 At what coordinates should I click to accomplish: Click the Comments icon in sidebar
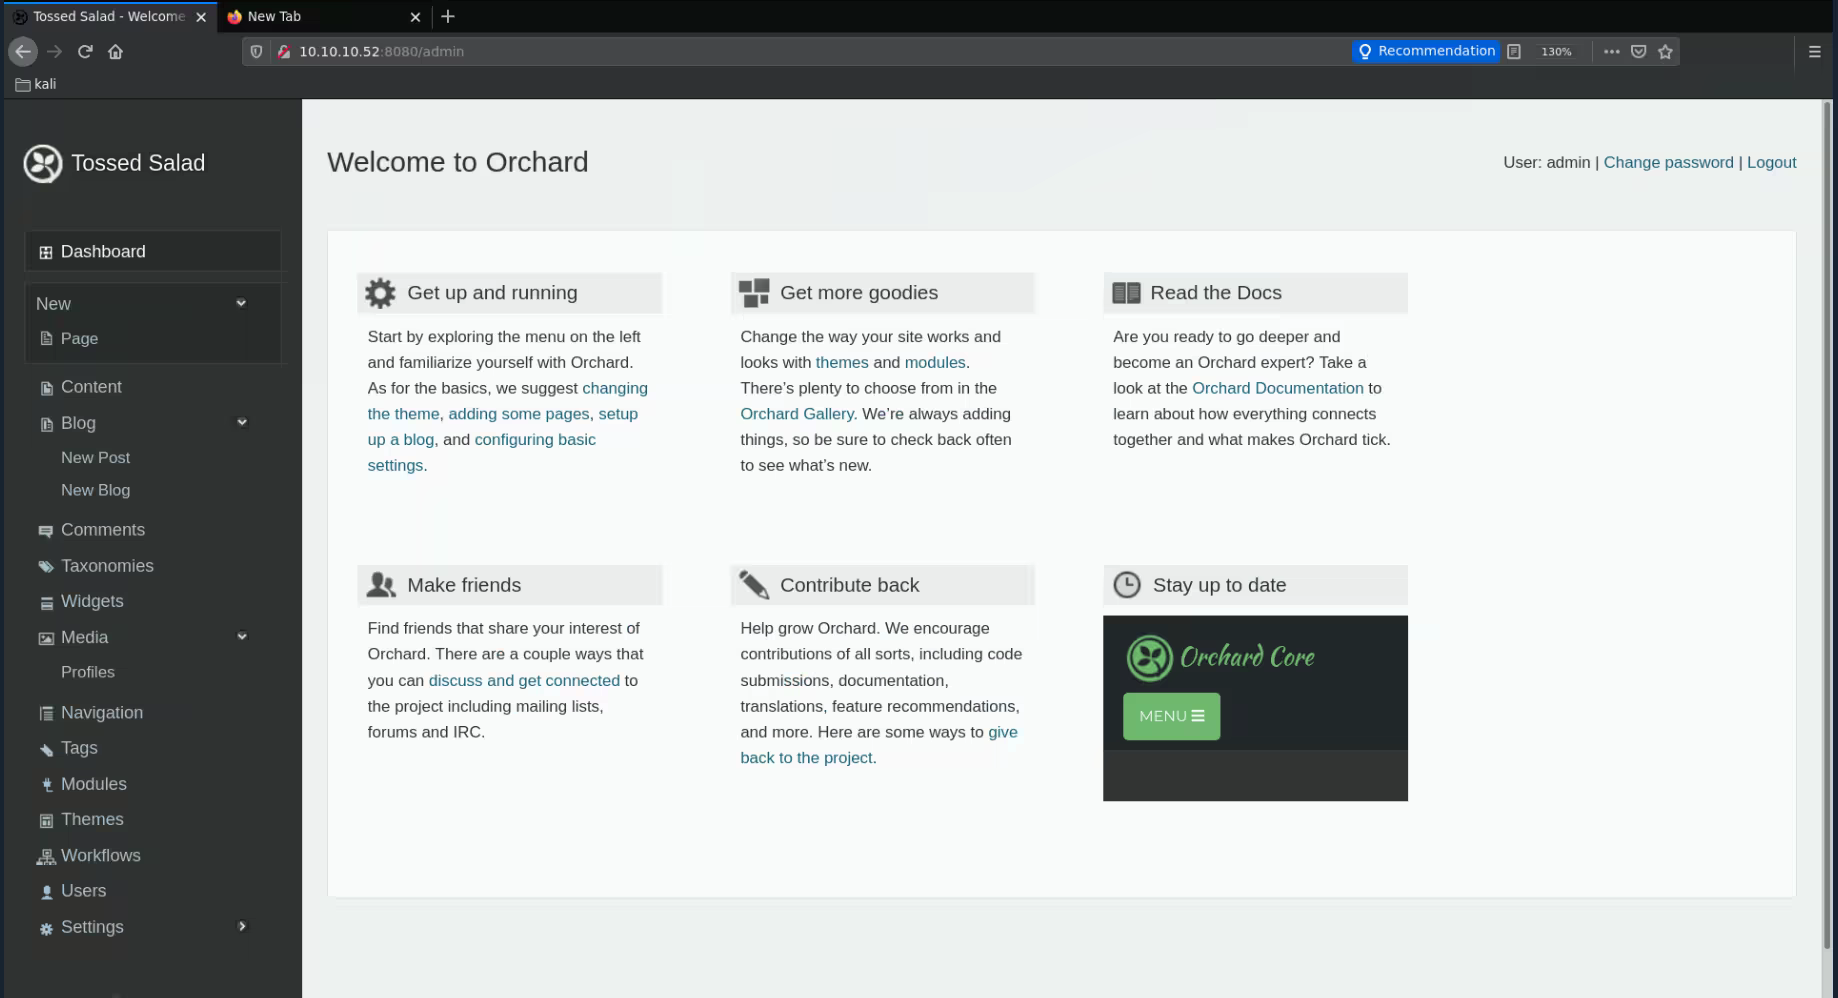click(x=46, y=531)
